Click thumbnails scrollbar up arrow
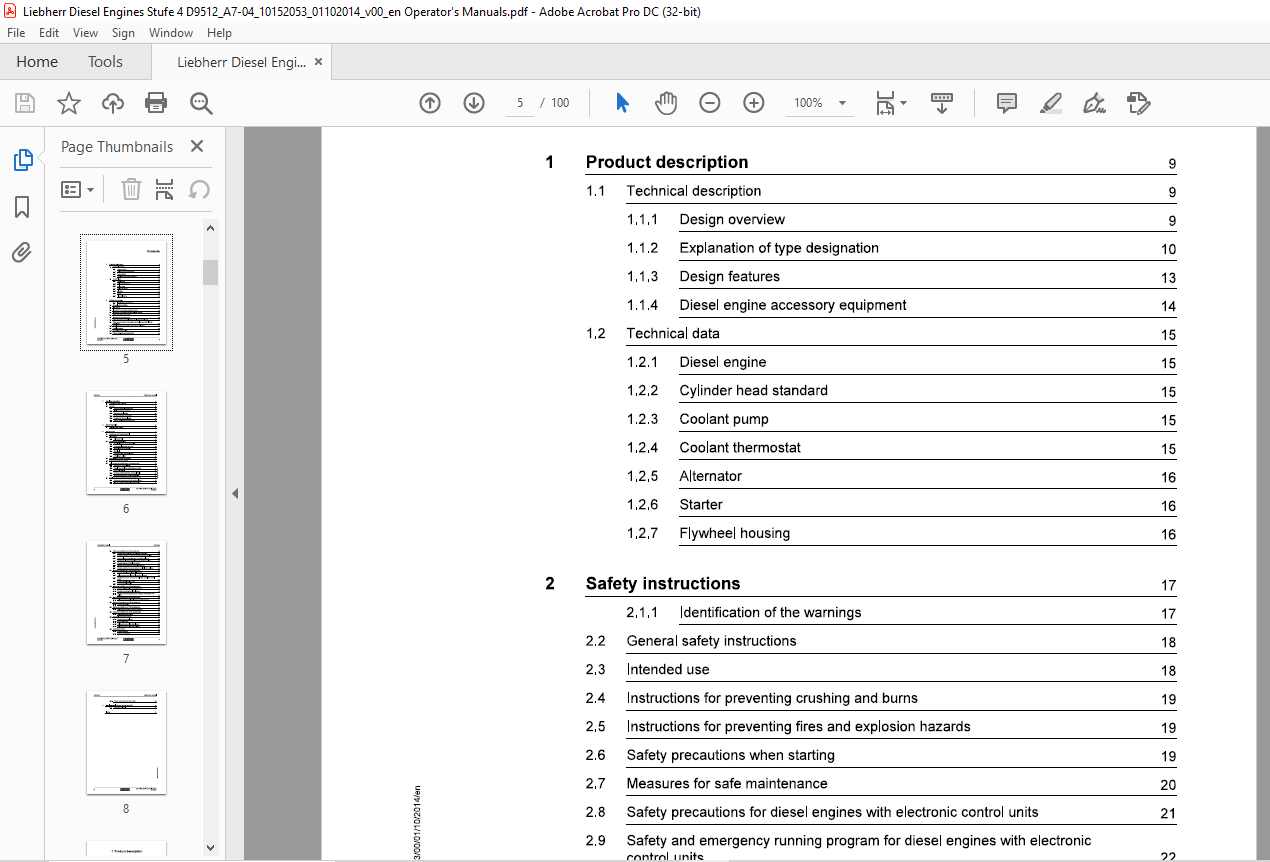This screenshot has width=1270, height=862. pyautogui.click(x=210, y=228)
